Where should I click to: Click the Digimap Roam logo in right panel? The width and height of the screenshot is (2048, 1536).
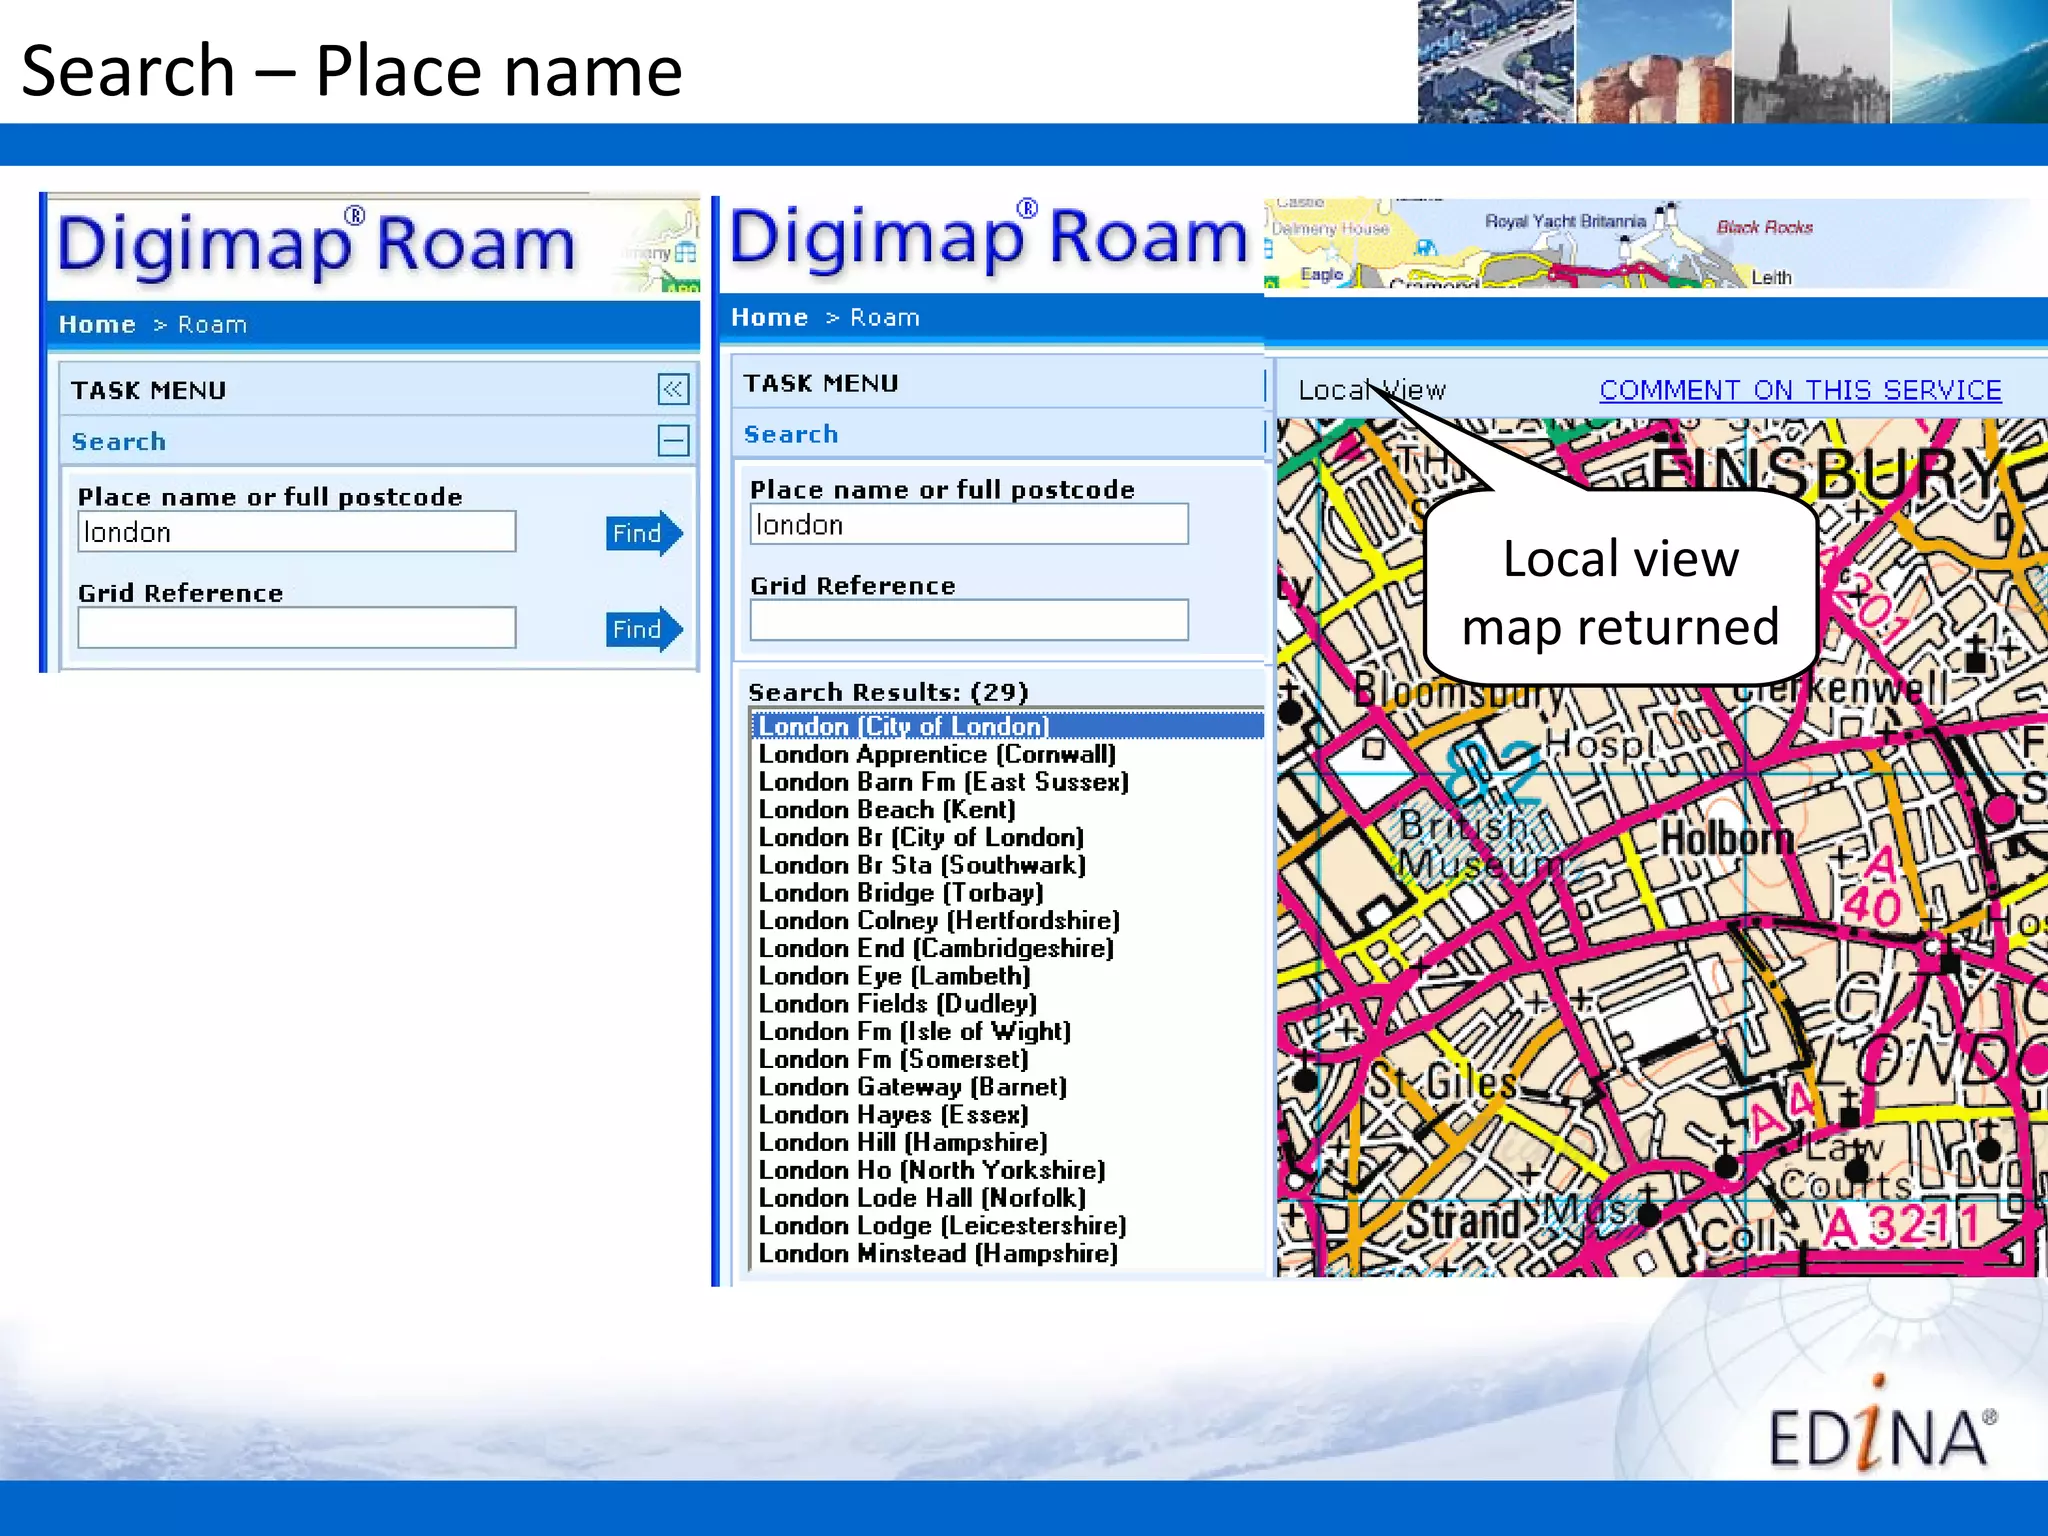[x=989, y=237]
